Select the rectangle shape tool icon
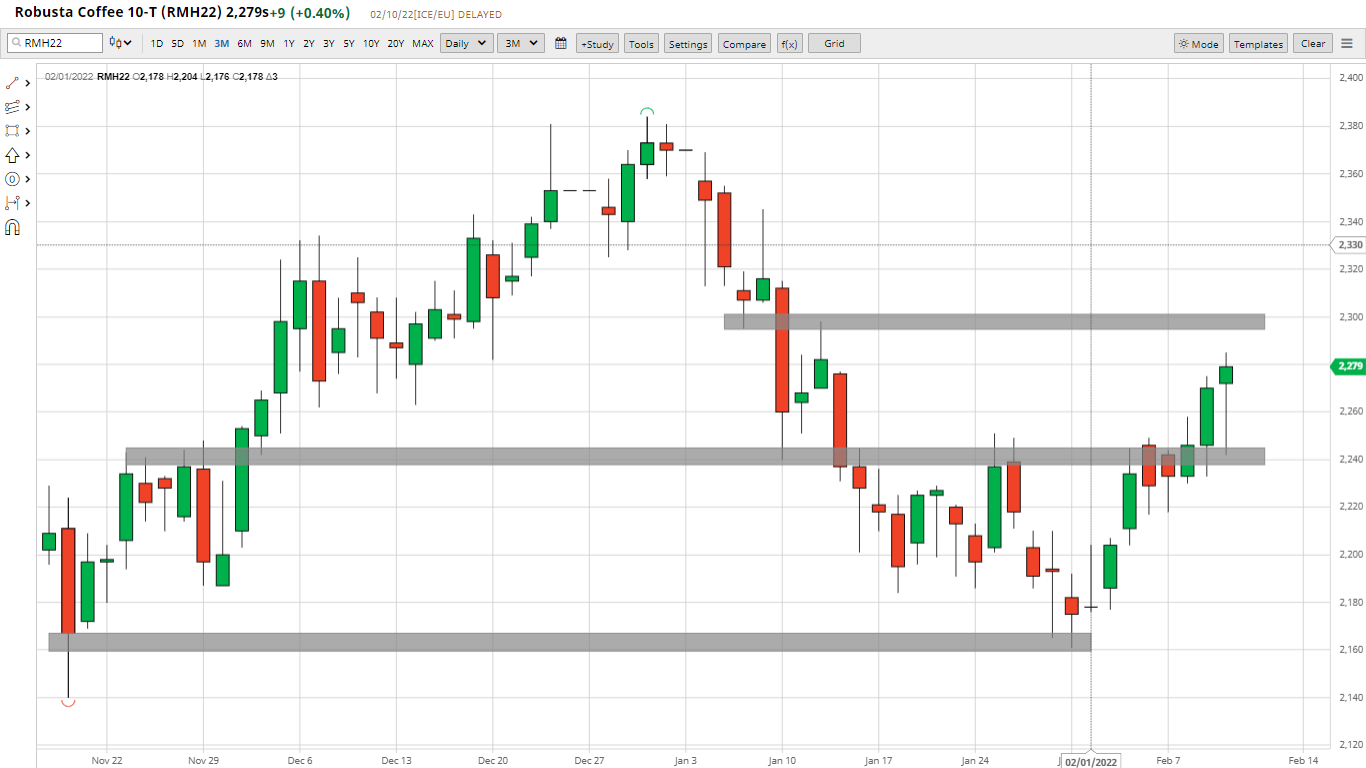 [x=12, y=131]
